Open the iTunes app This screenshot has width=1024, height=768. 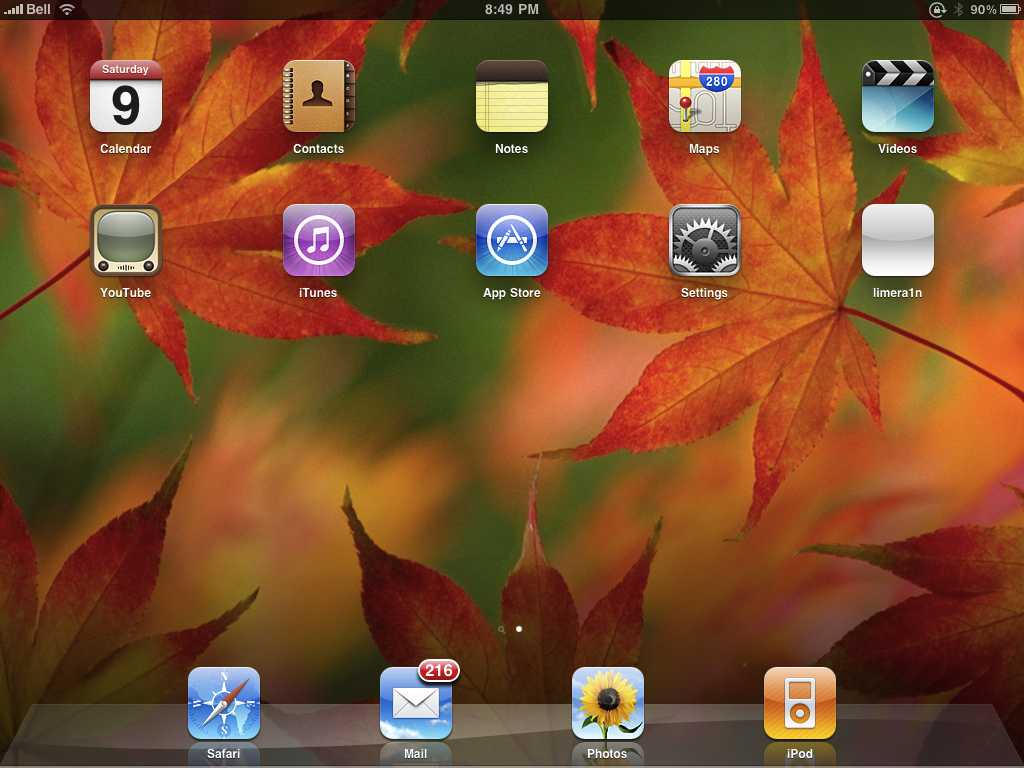click(319, 240)
